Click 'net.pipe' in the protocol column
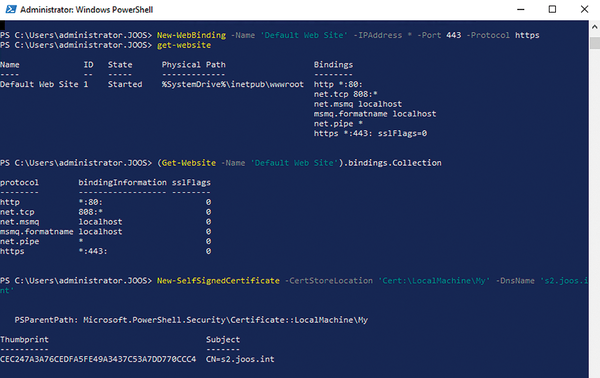 click(20, 241)
